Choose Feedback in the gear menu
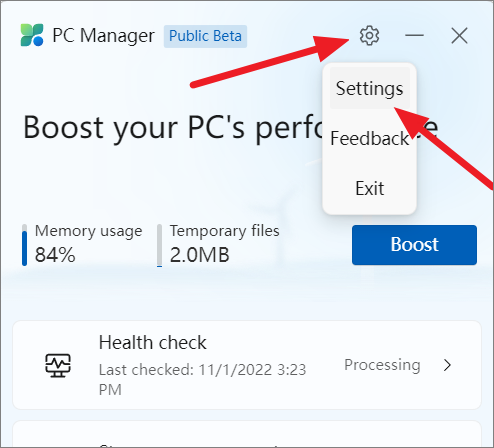 pos(369,138)
